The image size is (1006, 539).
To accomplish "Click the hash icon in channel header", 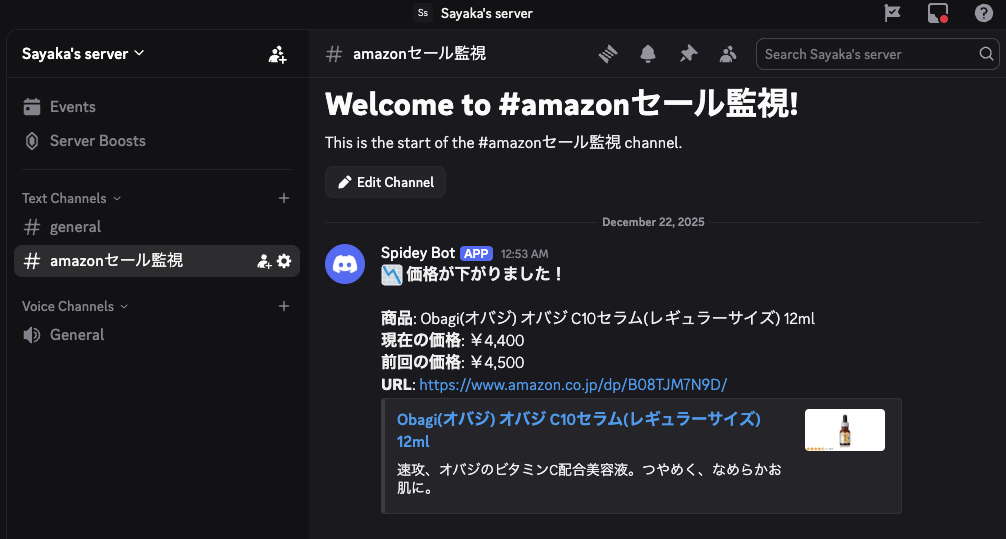I will click(334, 54).
